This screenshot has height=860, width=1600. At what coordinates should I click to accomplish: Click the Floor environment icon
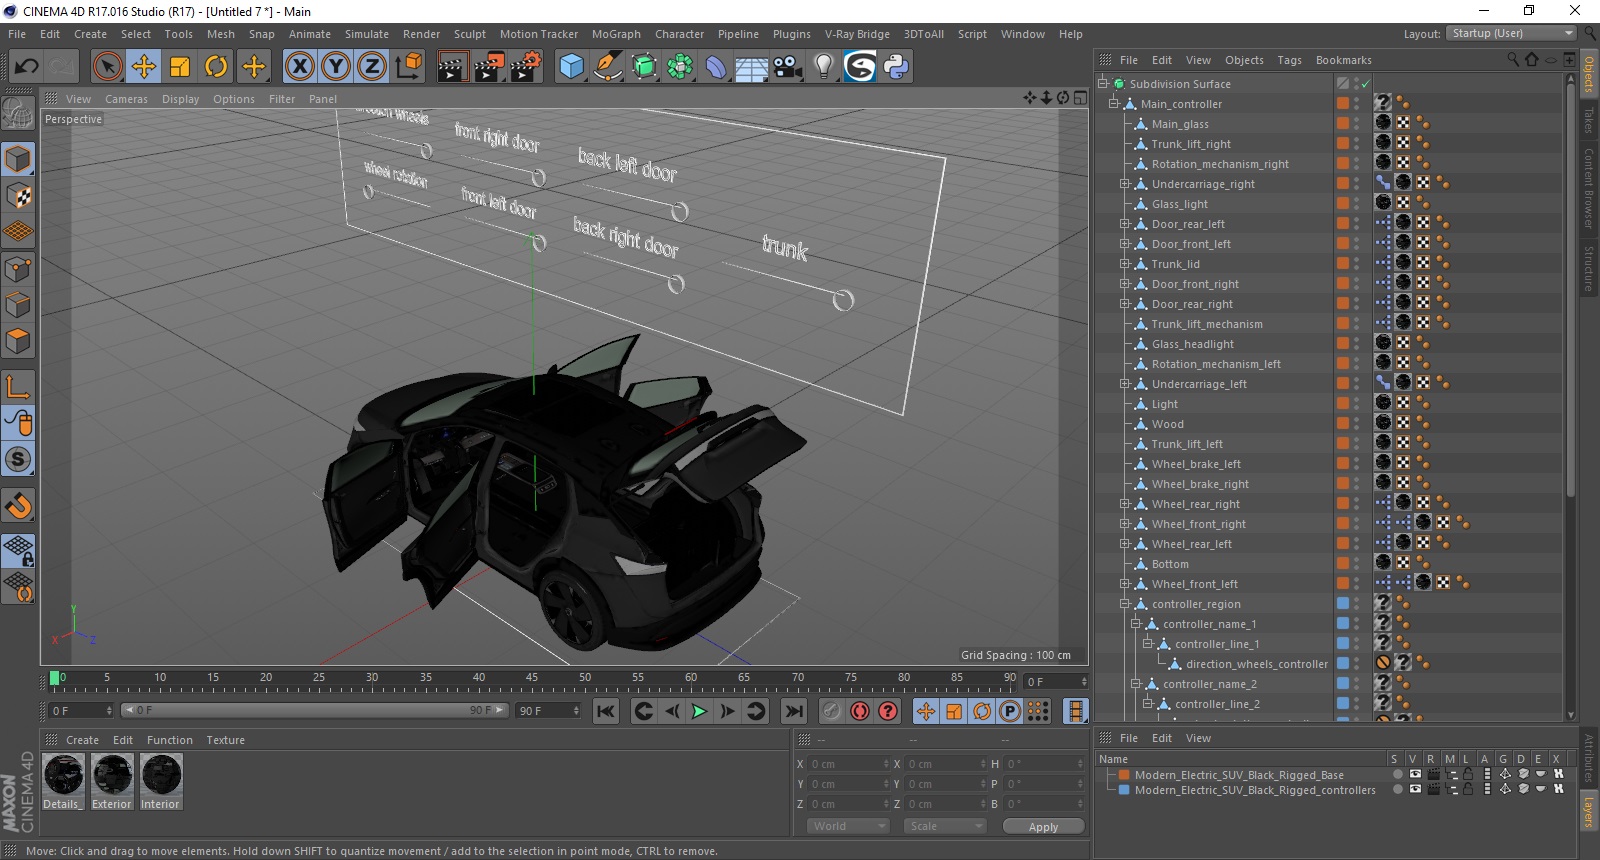coord(751,67)
